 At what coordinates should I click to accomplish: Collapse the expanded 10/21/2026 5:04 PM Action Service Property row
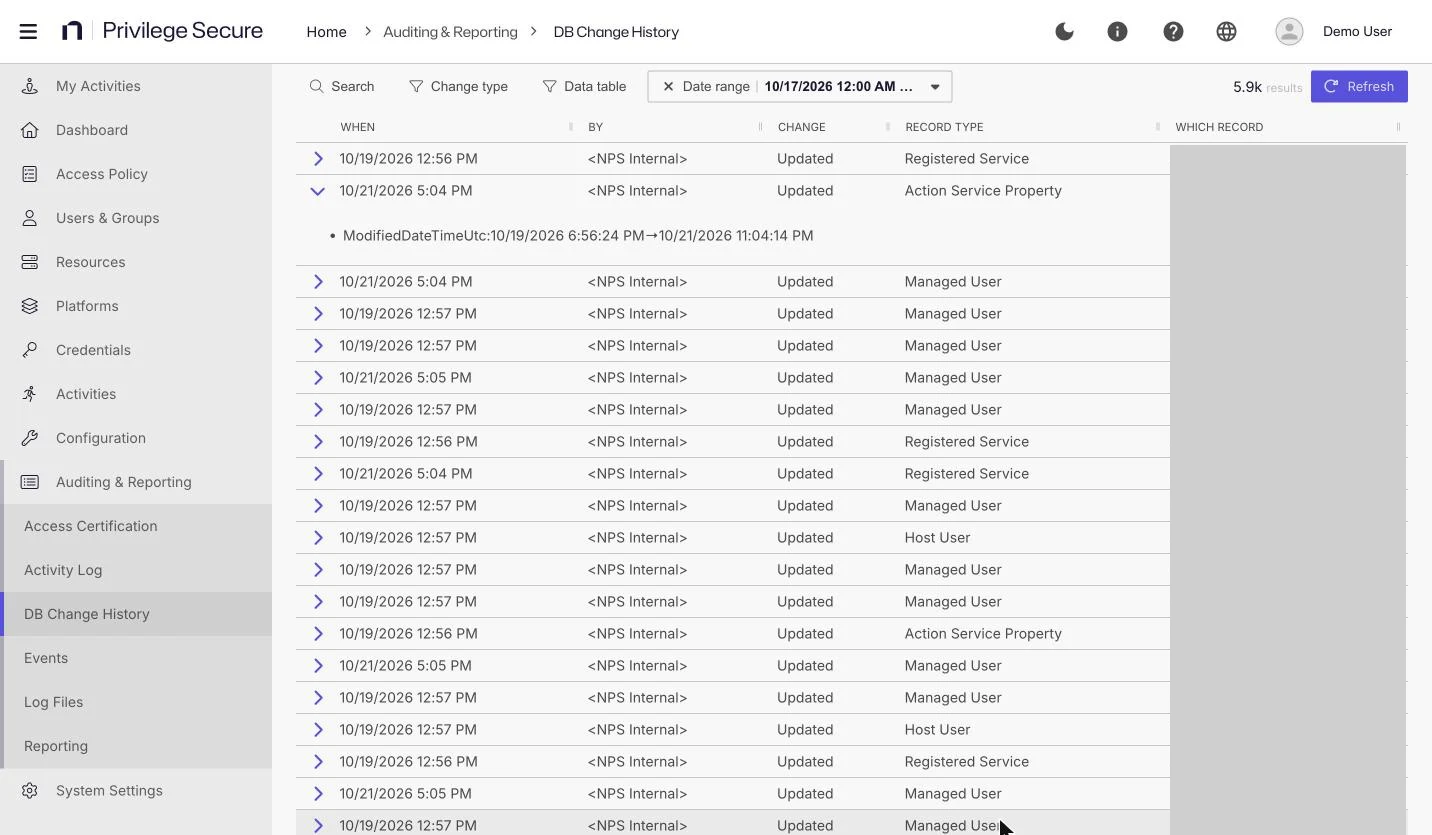coord(317,191)
